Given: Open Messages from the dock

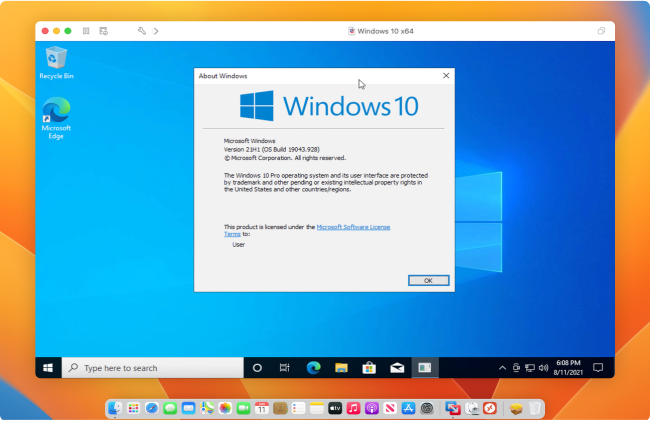Looking at the screenshot, I should (170, 409).
